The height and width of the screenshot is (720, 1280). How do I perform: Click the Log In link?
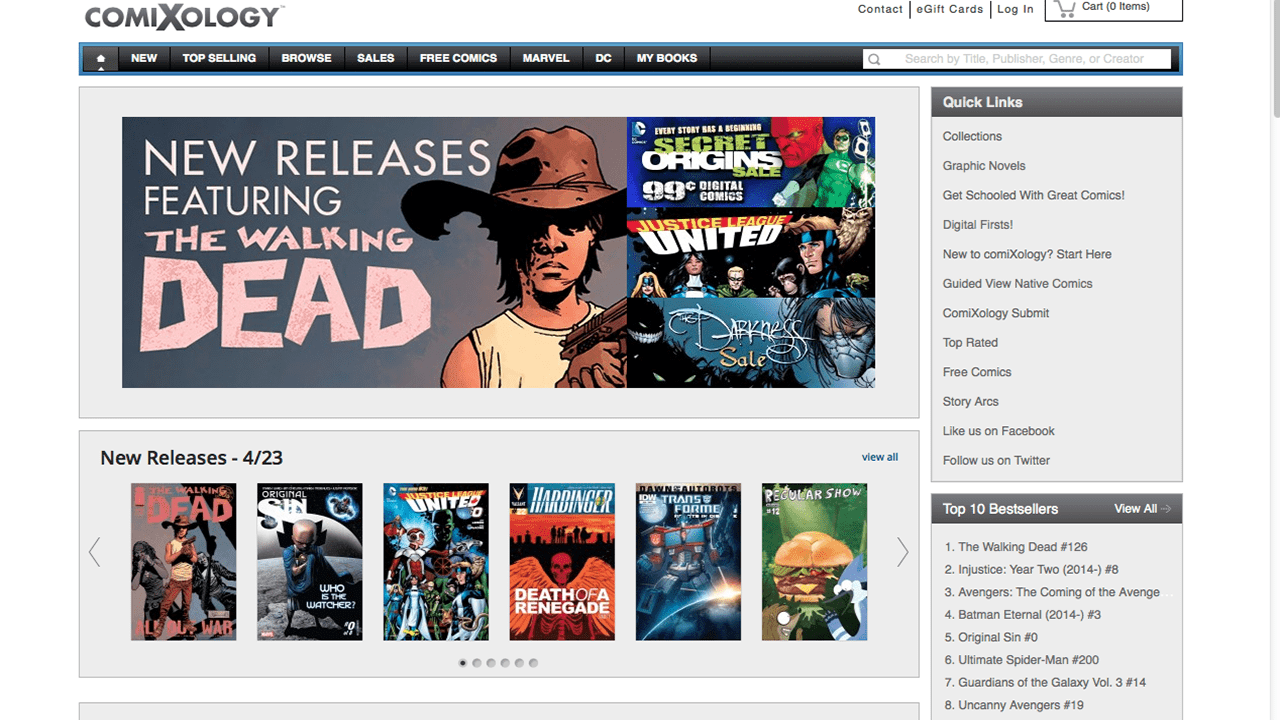tap(1015, 9)
